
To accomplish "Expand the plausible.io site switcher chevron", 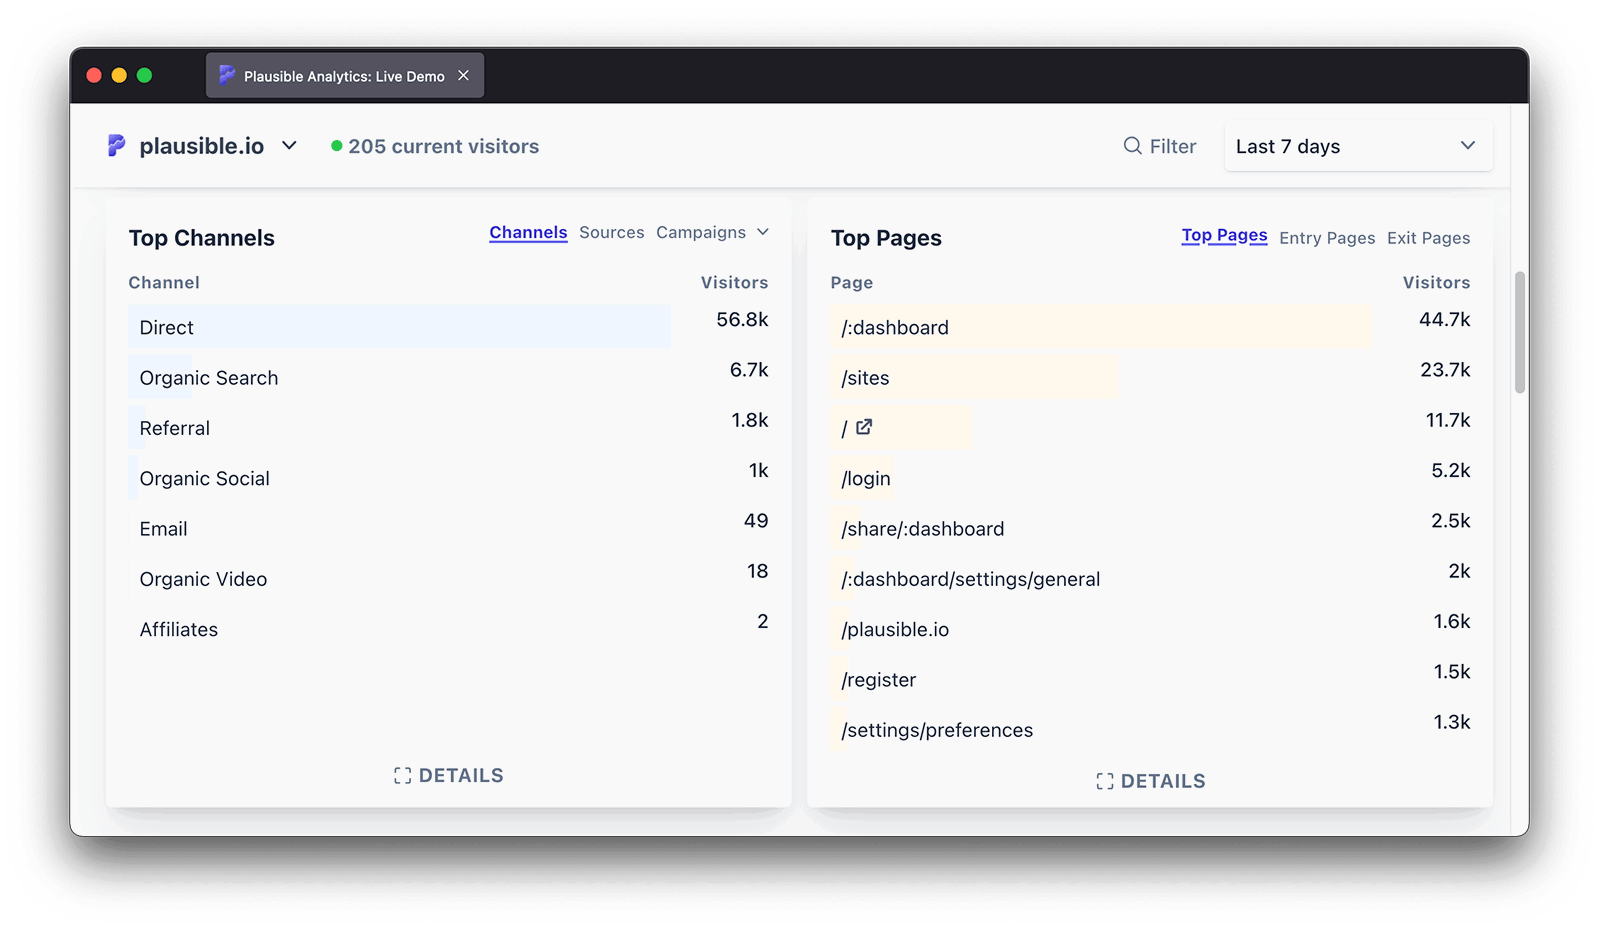I will (289, 146).
